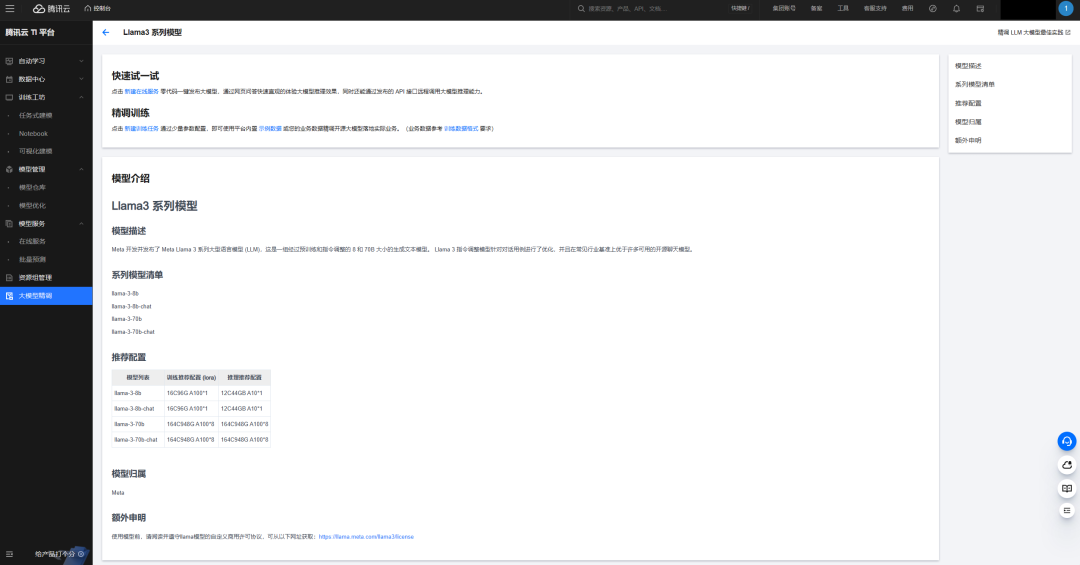The image size is (1080, 565).
Task: Click the 示例数据 link
Action: (270, 129)
